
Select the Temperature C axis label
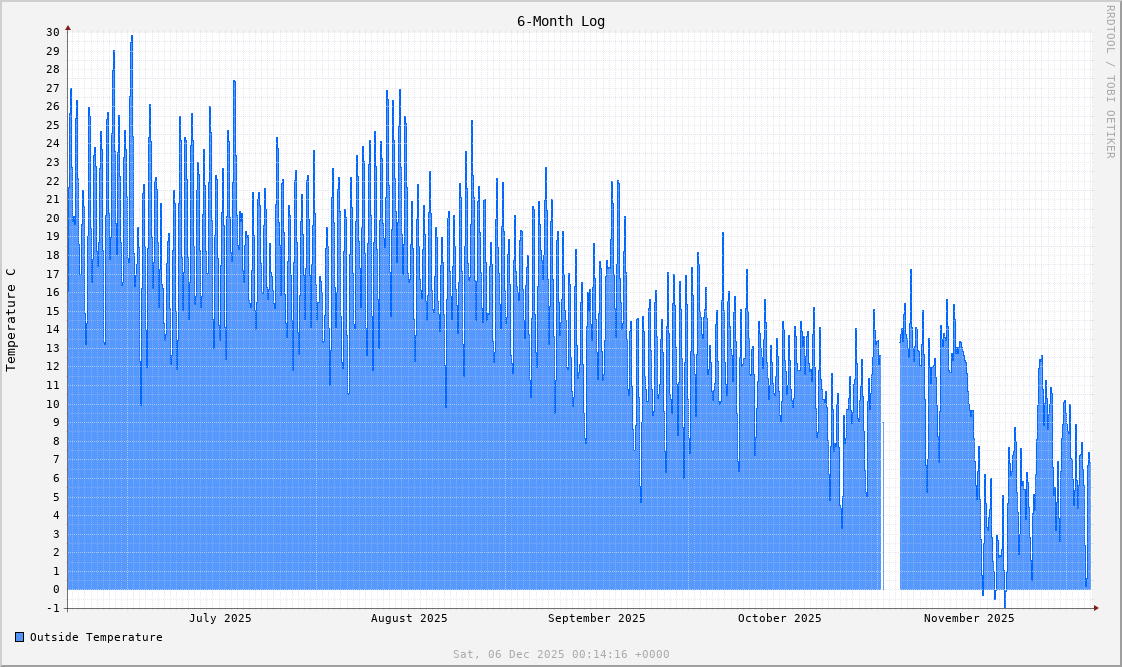[14, 317]
